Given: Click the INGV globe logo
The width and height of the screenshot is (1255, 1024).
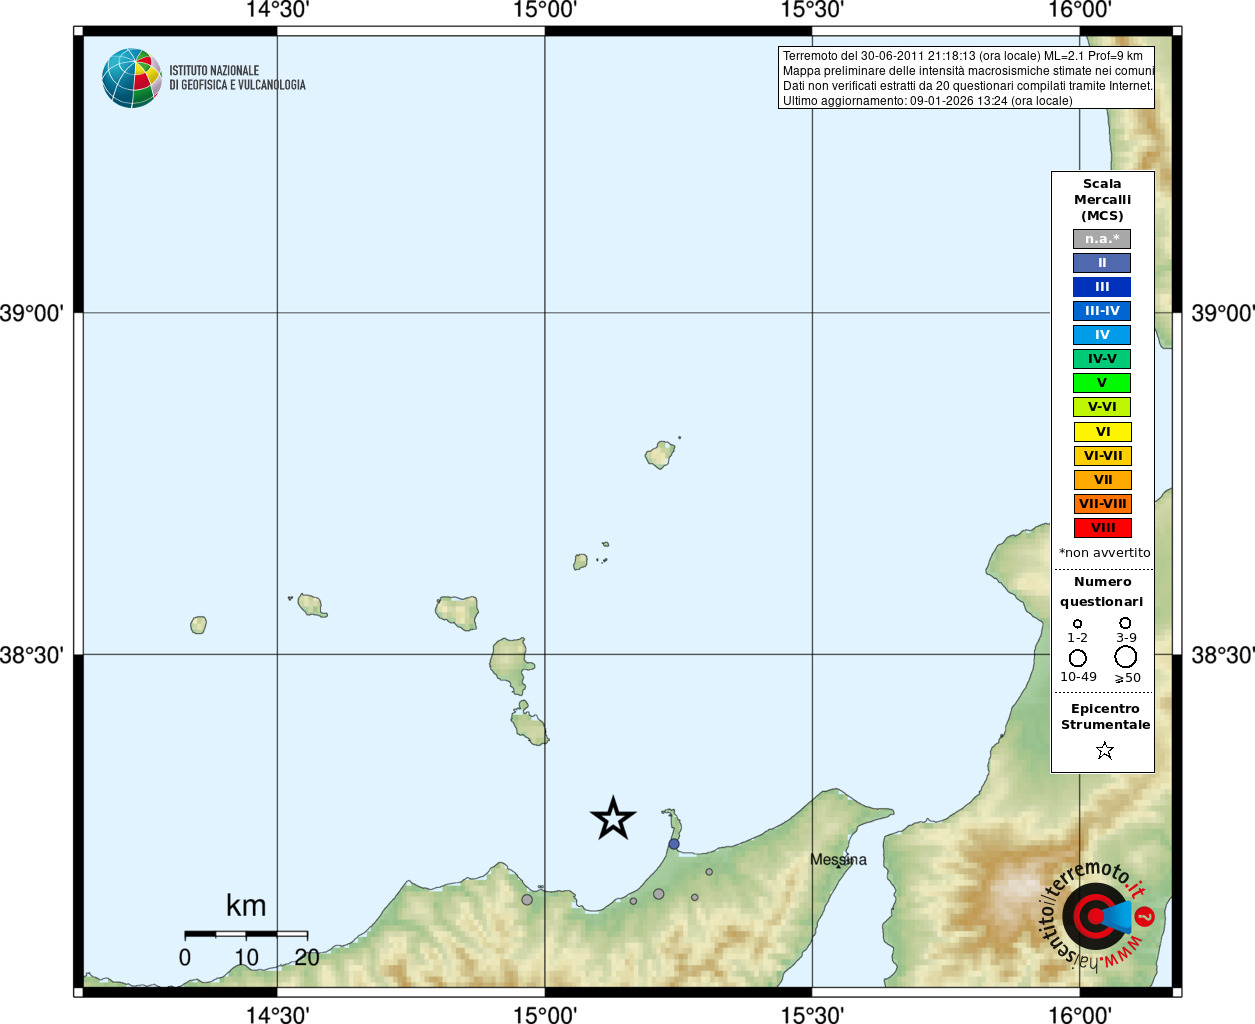Looking at the screenshot, I should point(132,78).
